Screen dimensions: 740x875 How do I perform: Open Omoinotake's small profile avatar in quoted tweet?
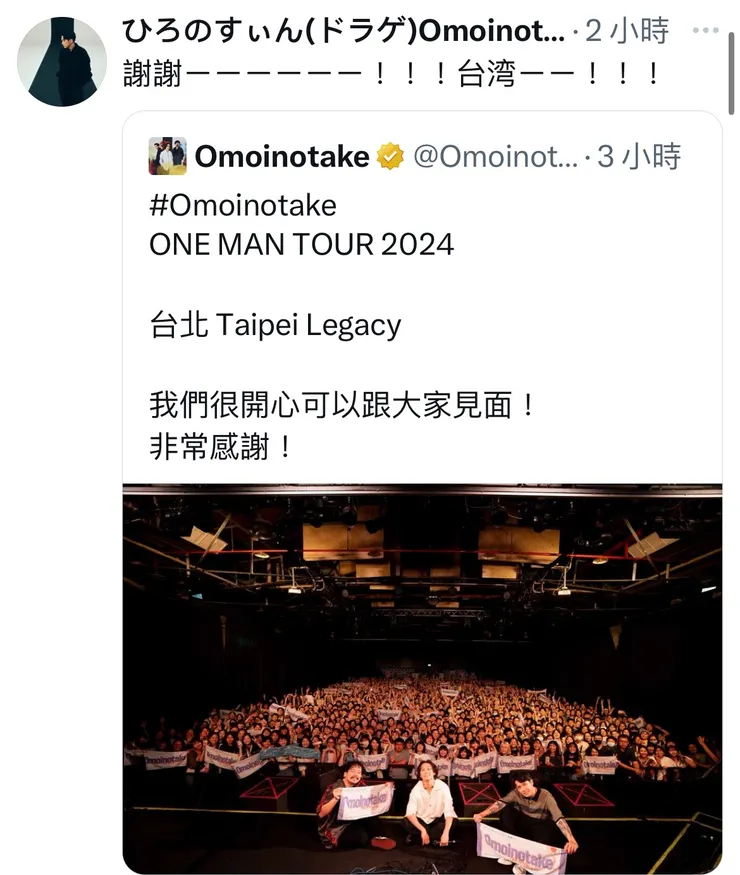pos(167,156)
